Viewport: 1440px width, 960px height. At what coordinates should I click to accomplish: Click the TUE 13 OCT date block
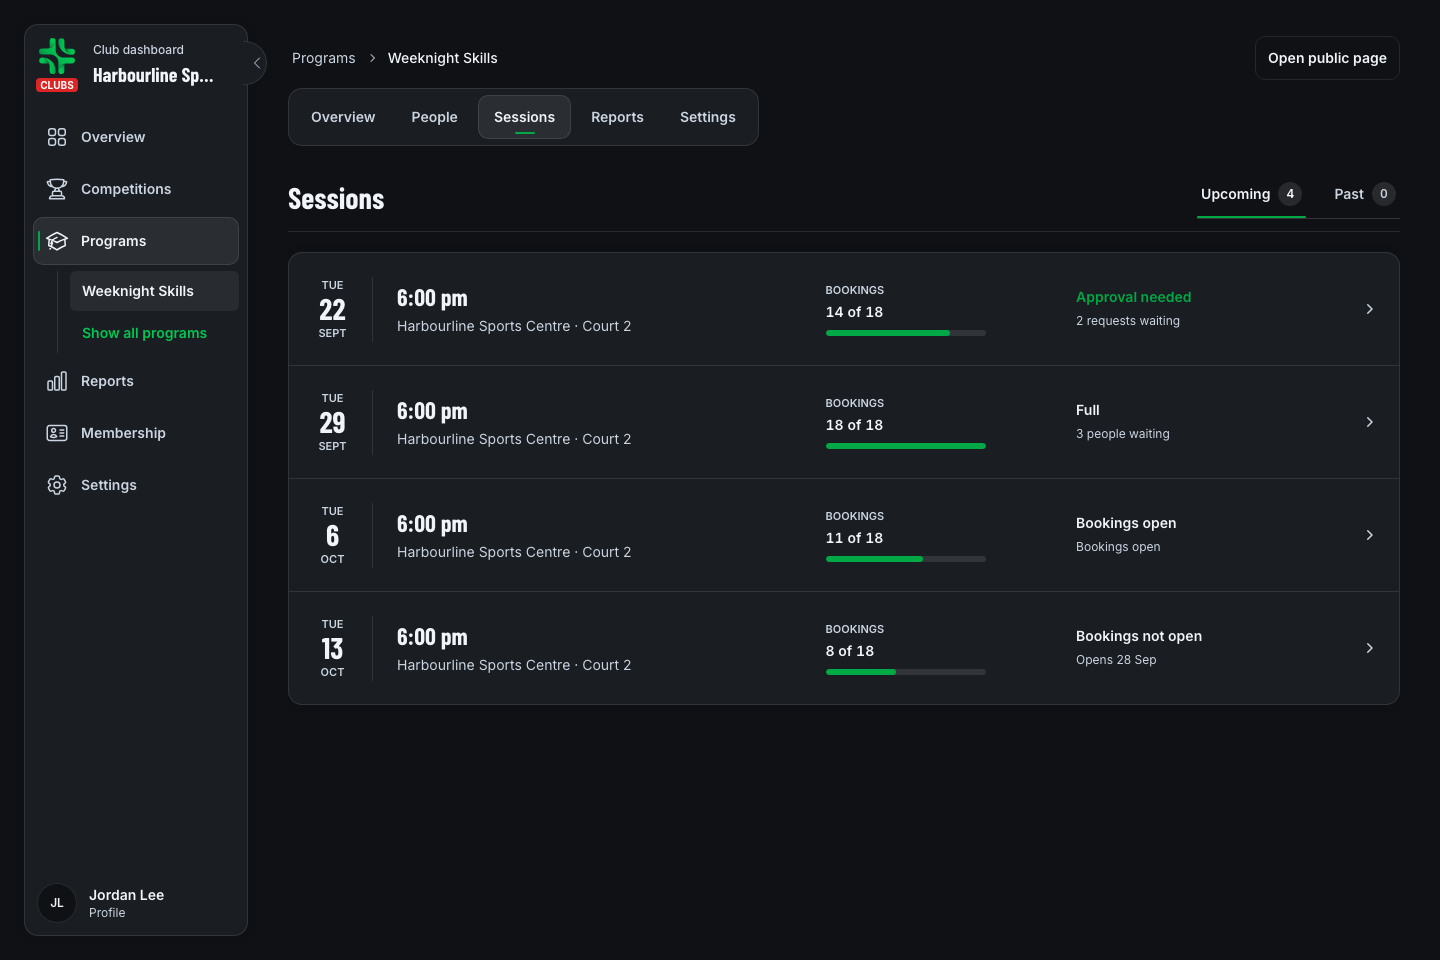[332, 648]
